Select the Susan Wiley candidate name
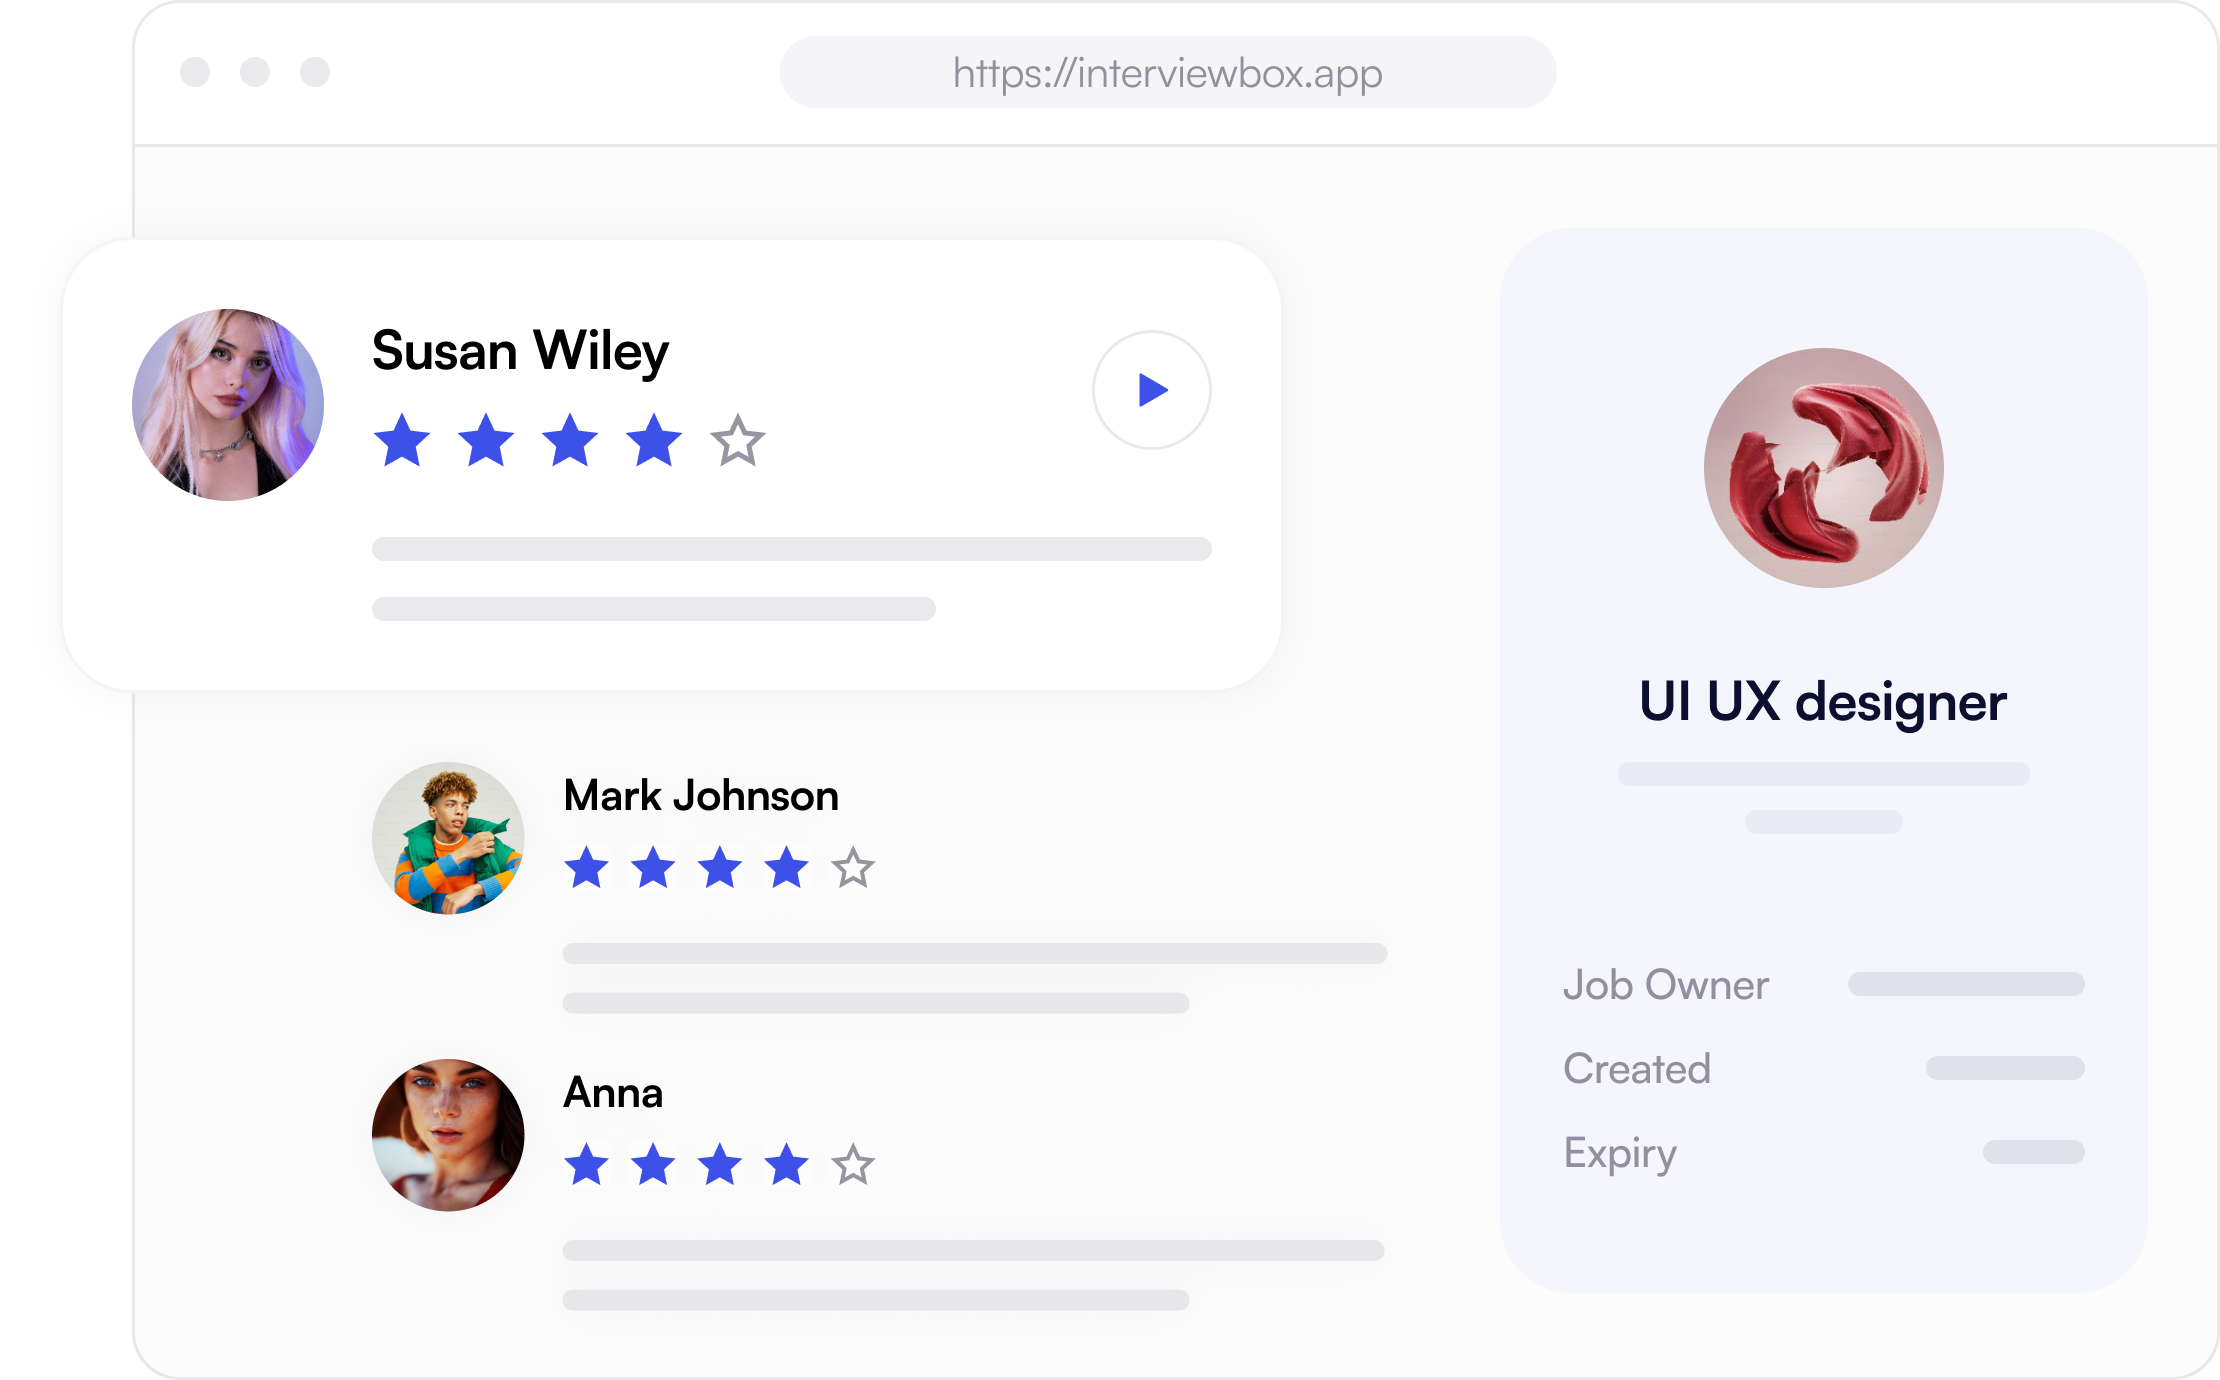Image resolution: width=2220 pixels, height=1380 pixels. 520,352
